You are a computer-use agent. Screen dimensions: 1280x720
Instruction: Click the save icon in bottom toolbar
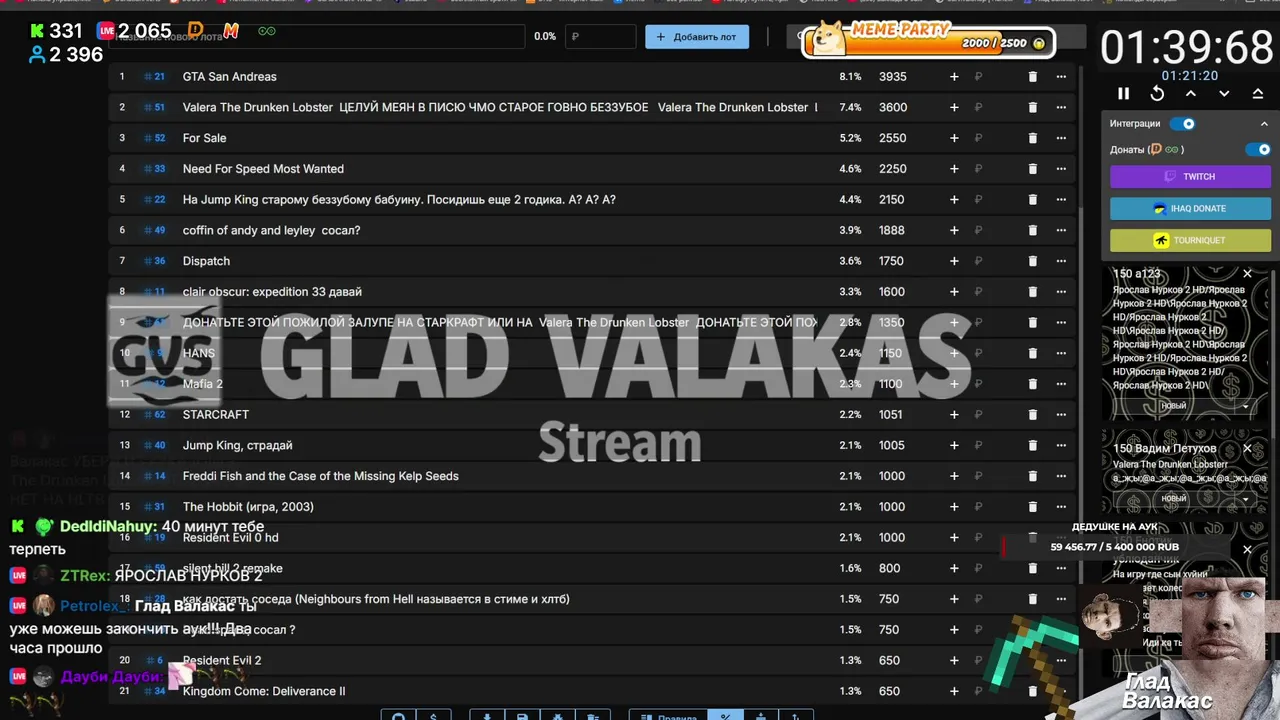tap(522, 715)
